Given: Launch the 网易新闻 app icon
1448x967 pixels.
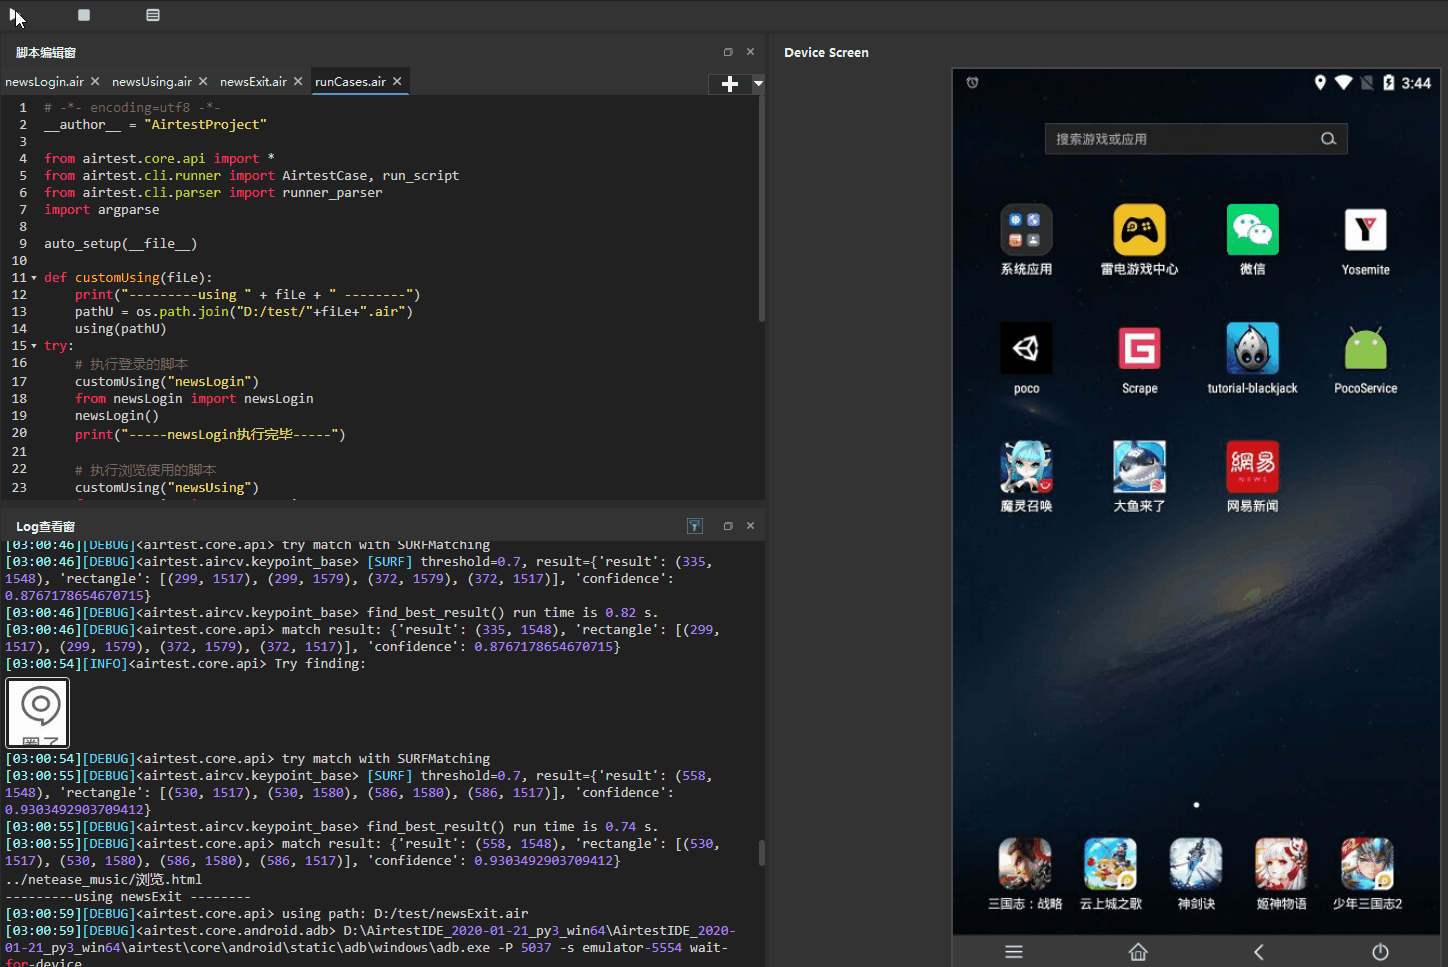Looking at the screenshot, I should tap(1252, 467).
